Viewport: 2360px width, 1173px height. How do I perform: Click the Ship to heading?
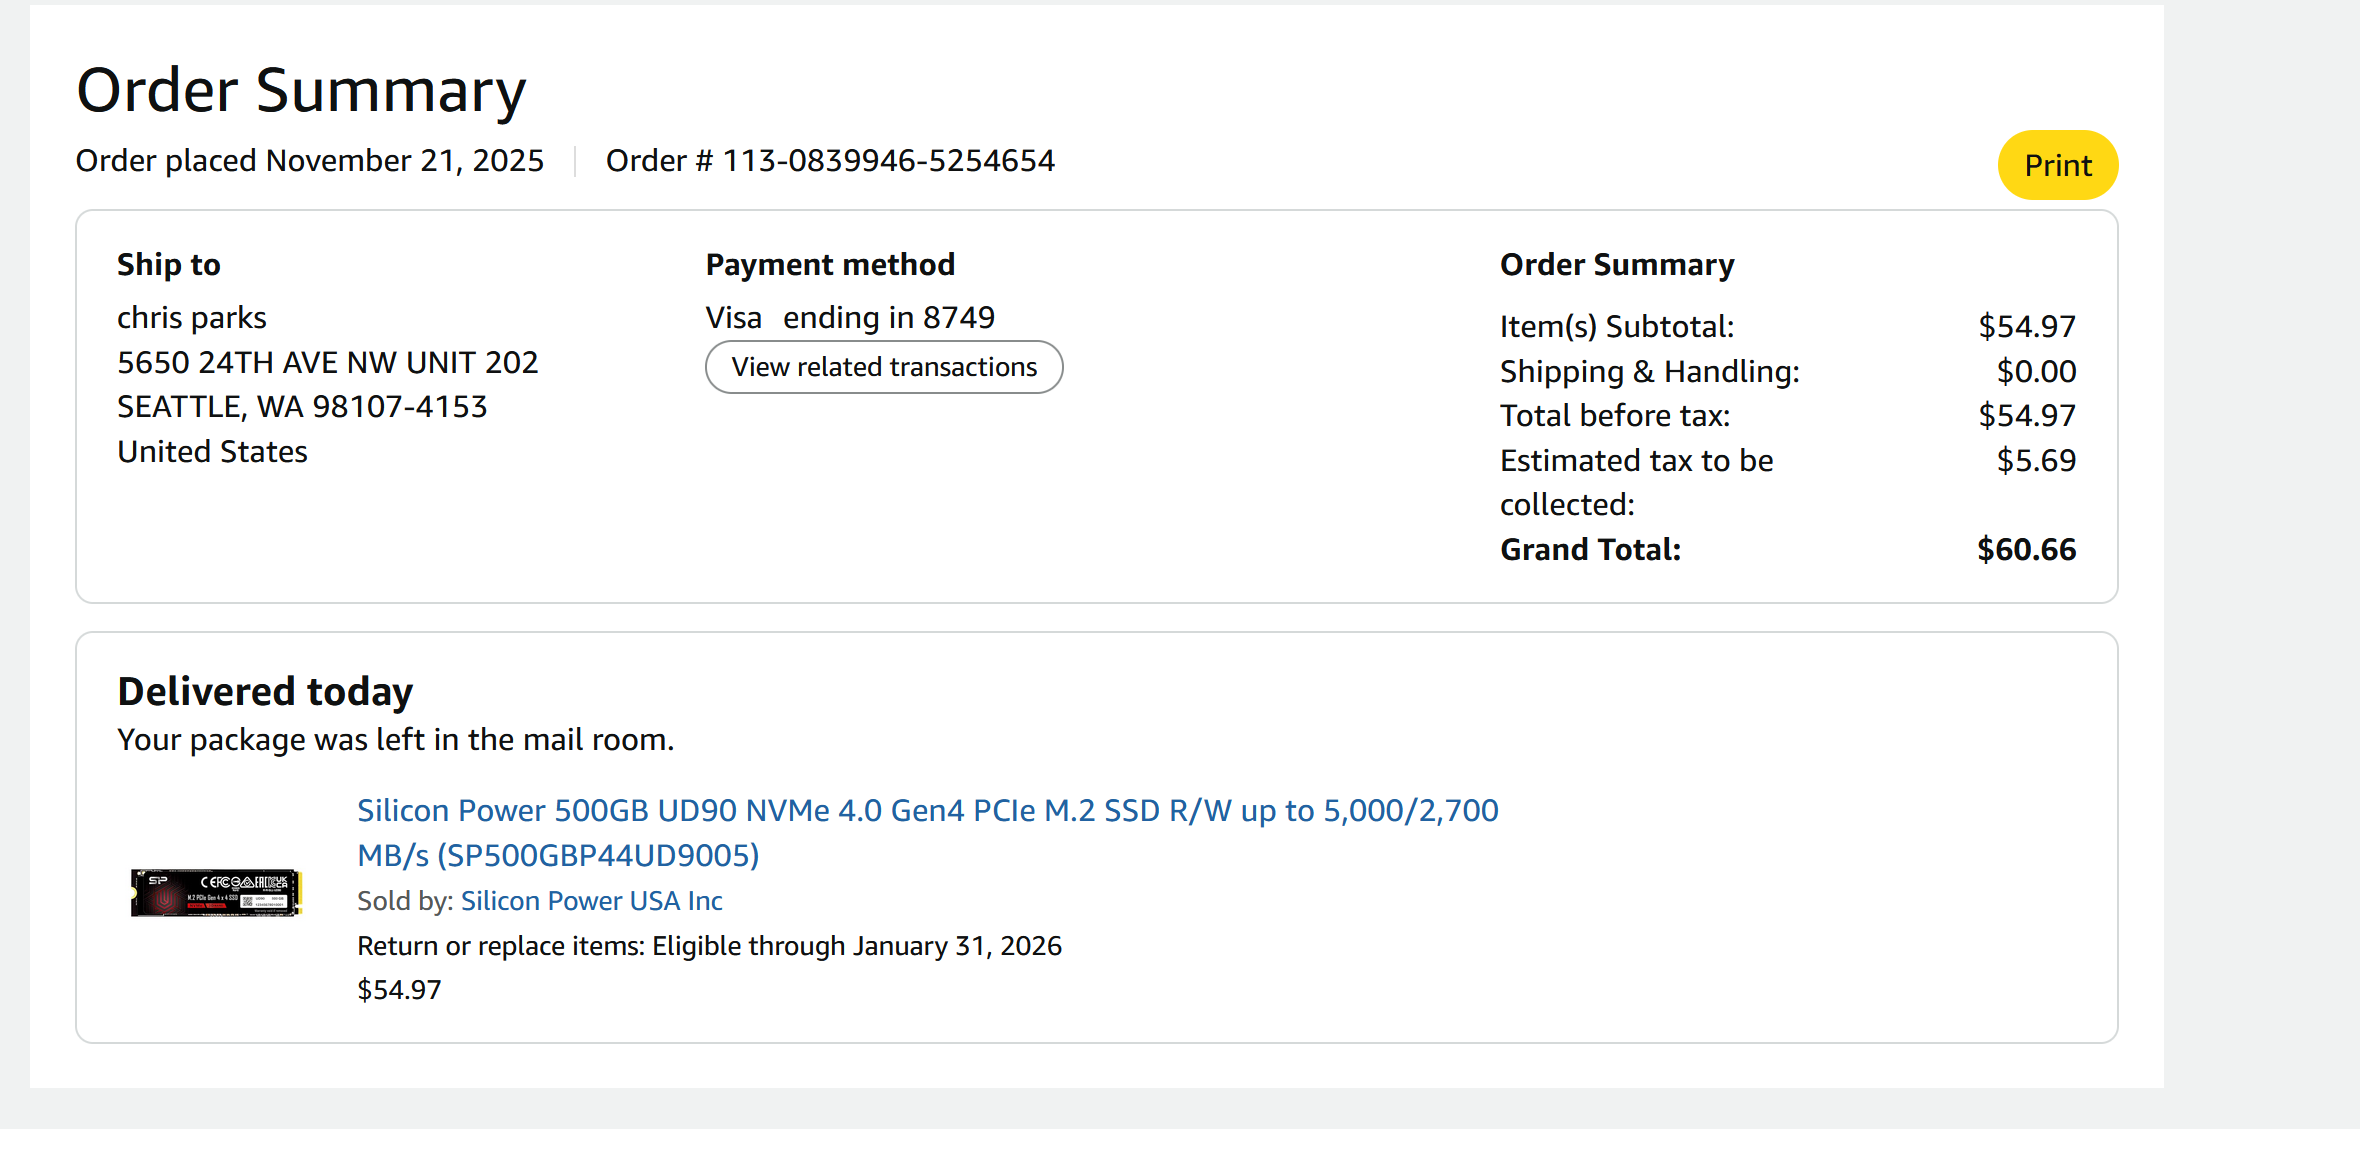pyautogui.click(x=169, y=265)
